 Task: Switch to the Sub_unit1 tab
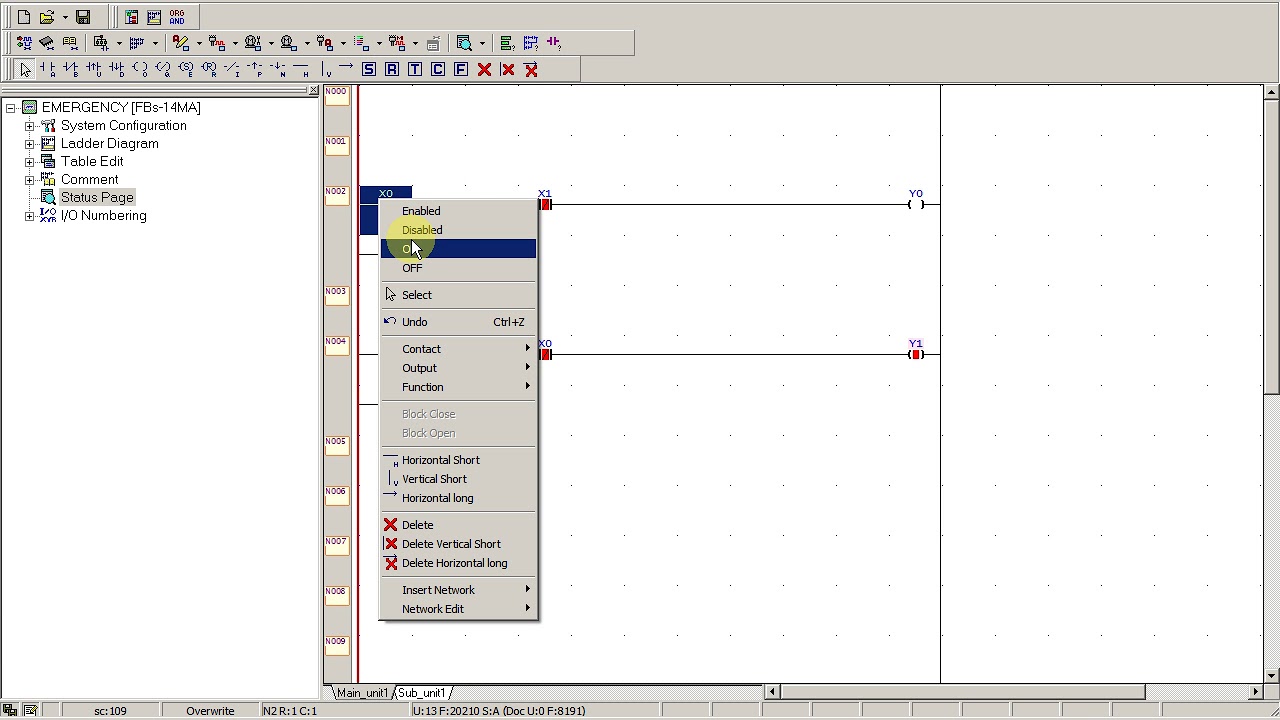421,693
